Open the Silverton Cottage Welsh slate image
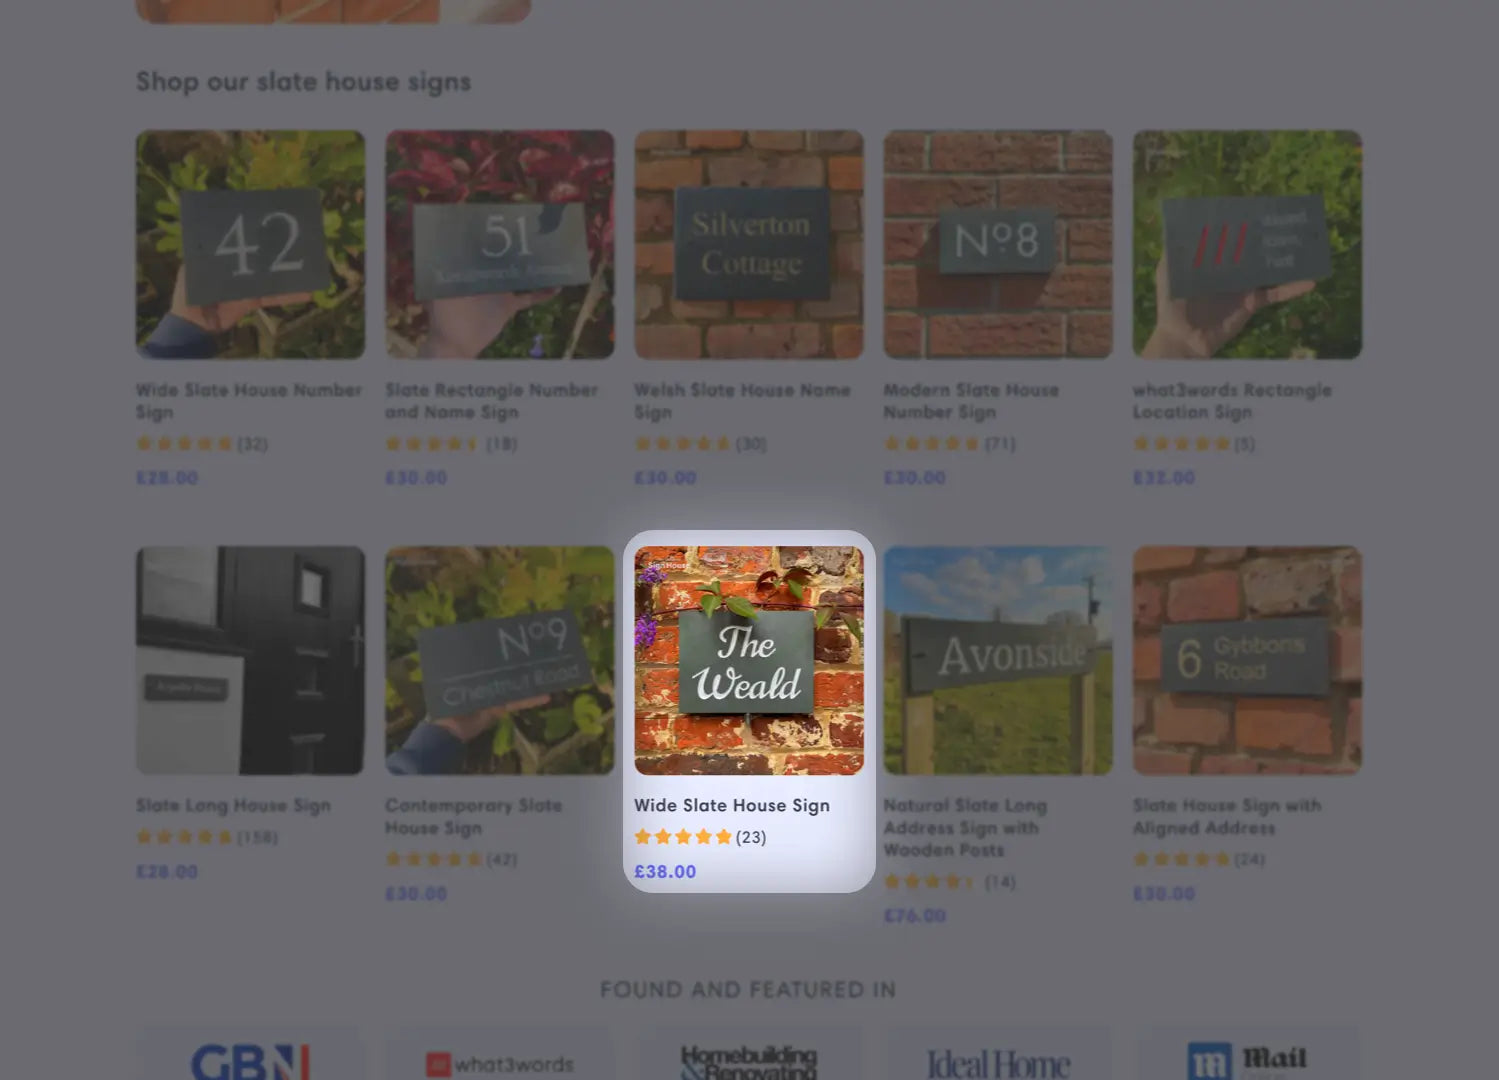 pyautogui.click(x=749, y=244)
